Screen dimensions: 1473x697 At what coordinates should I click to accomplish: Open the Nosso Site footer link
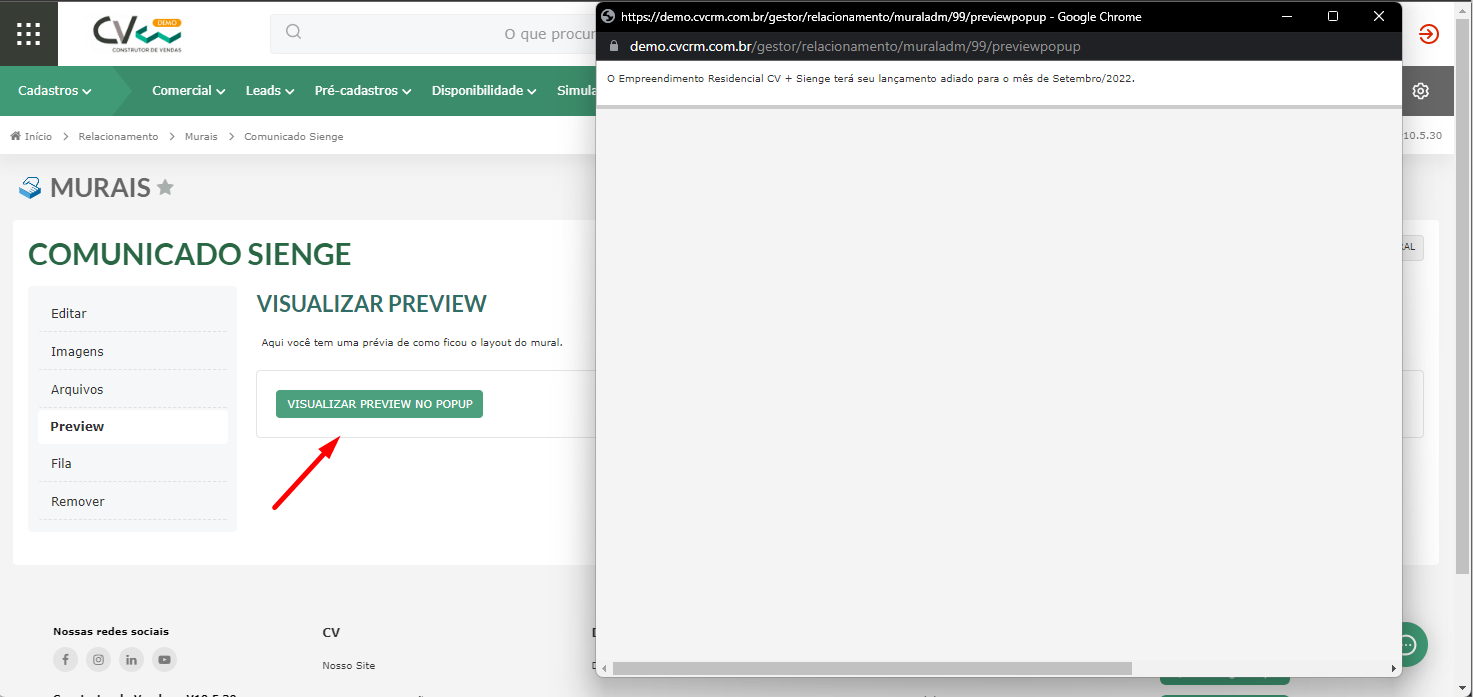click(x=349, y=665)
